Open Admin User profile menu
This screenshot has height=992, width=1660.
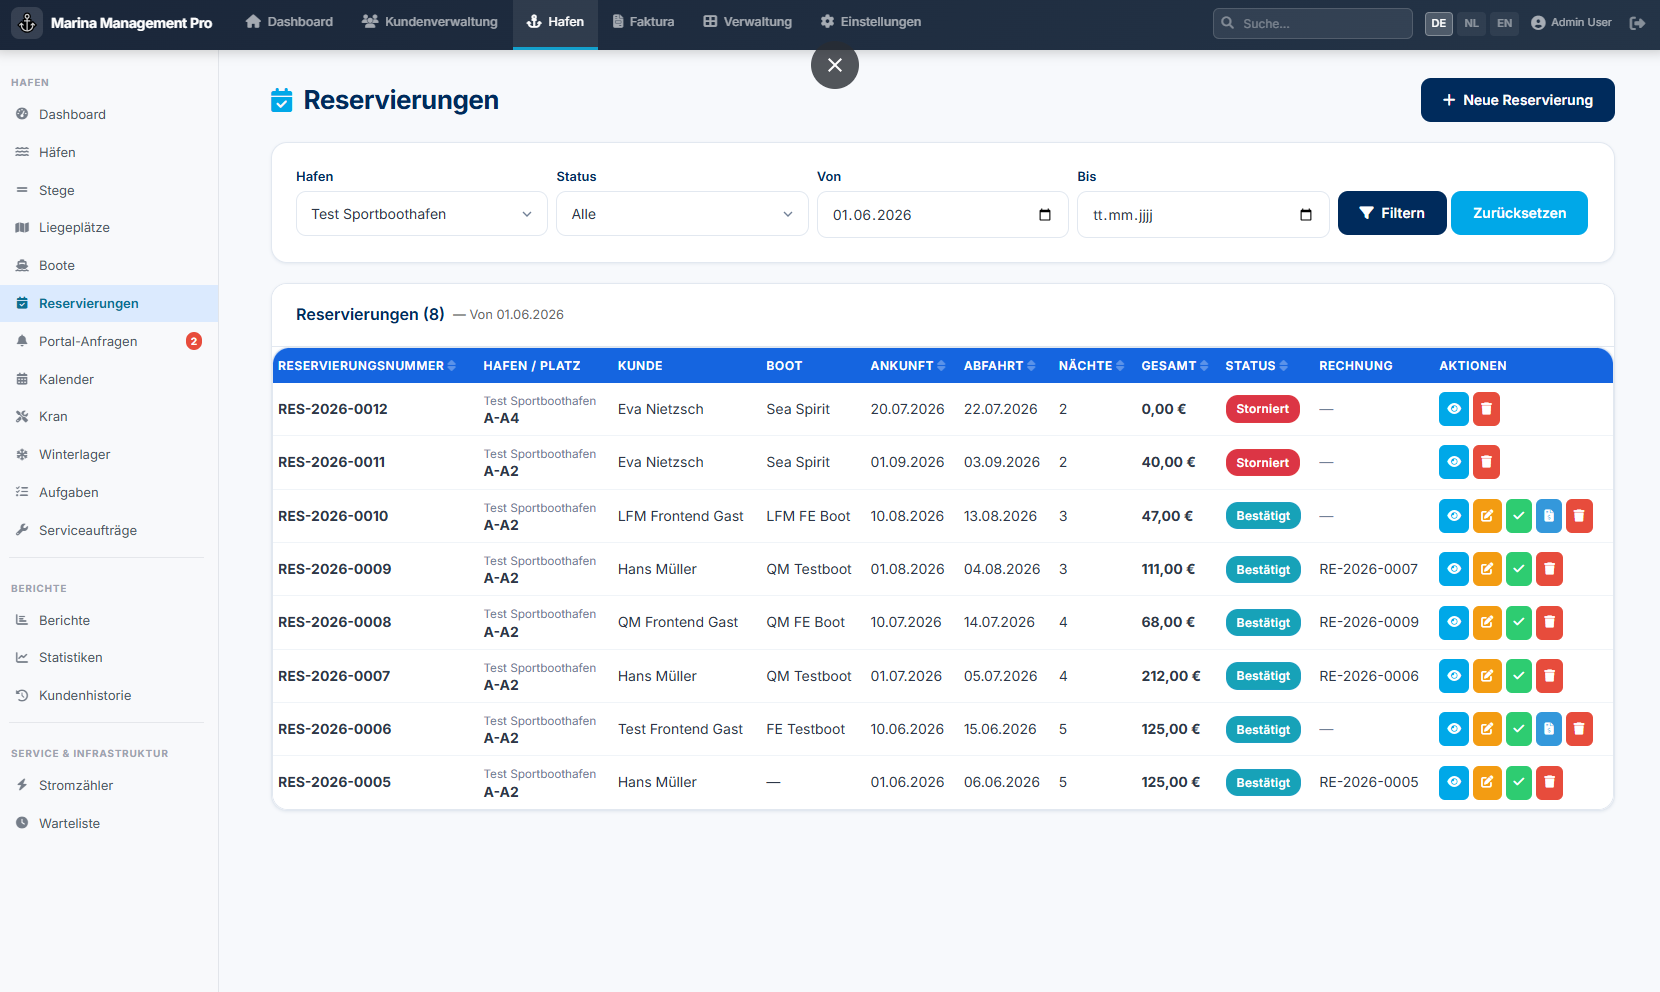click(x=1571, y=22)
